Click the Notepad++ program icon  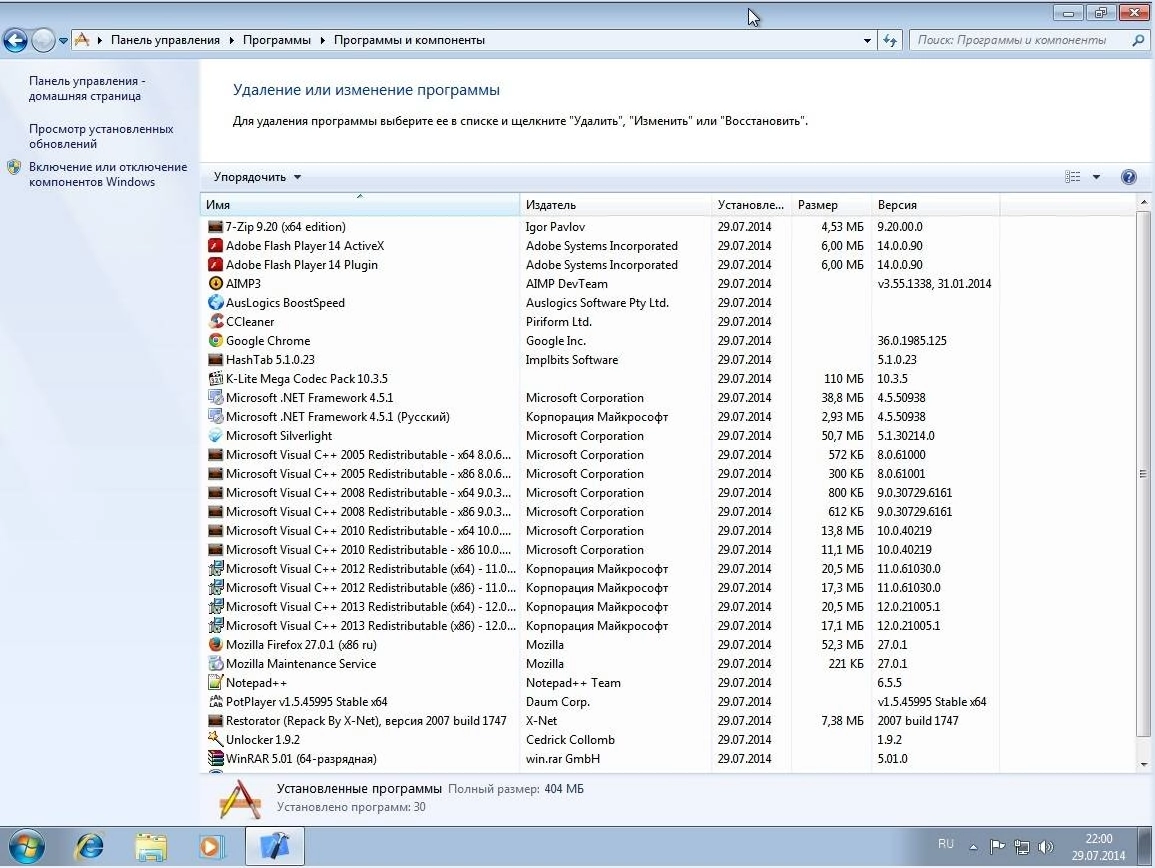point(215,683)
